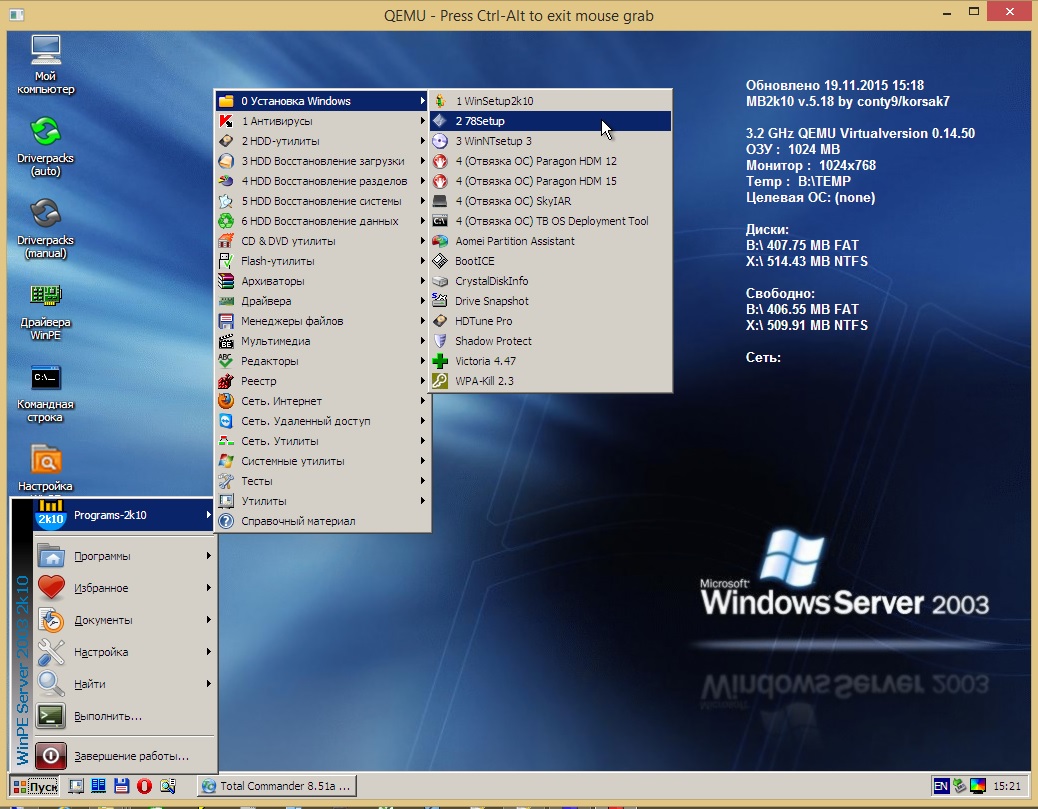Viewport: 1038px width, 809px height.
Task: Click the Victoria 4.47 green cross icon
Action: click(x=440, y=361)
